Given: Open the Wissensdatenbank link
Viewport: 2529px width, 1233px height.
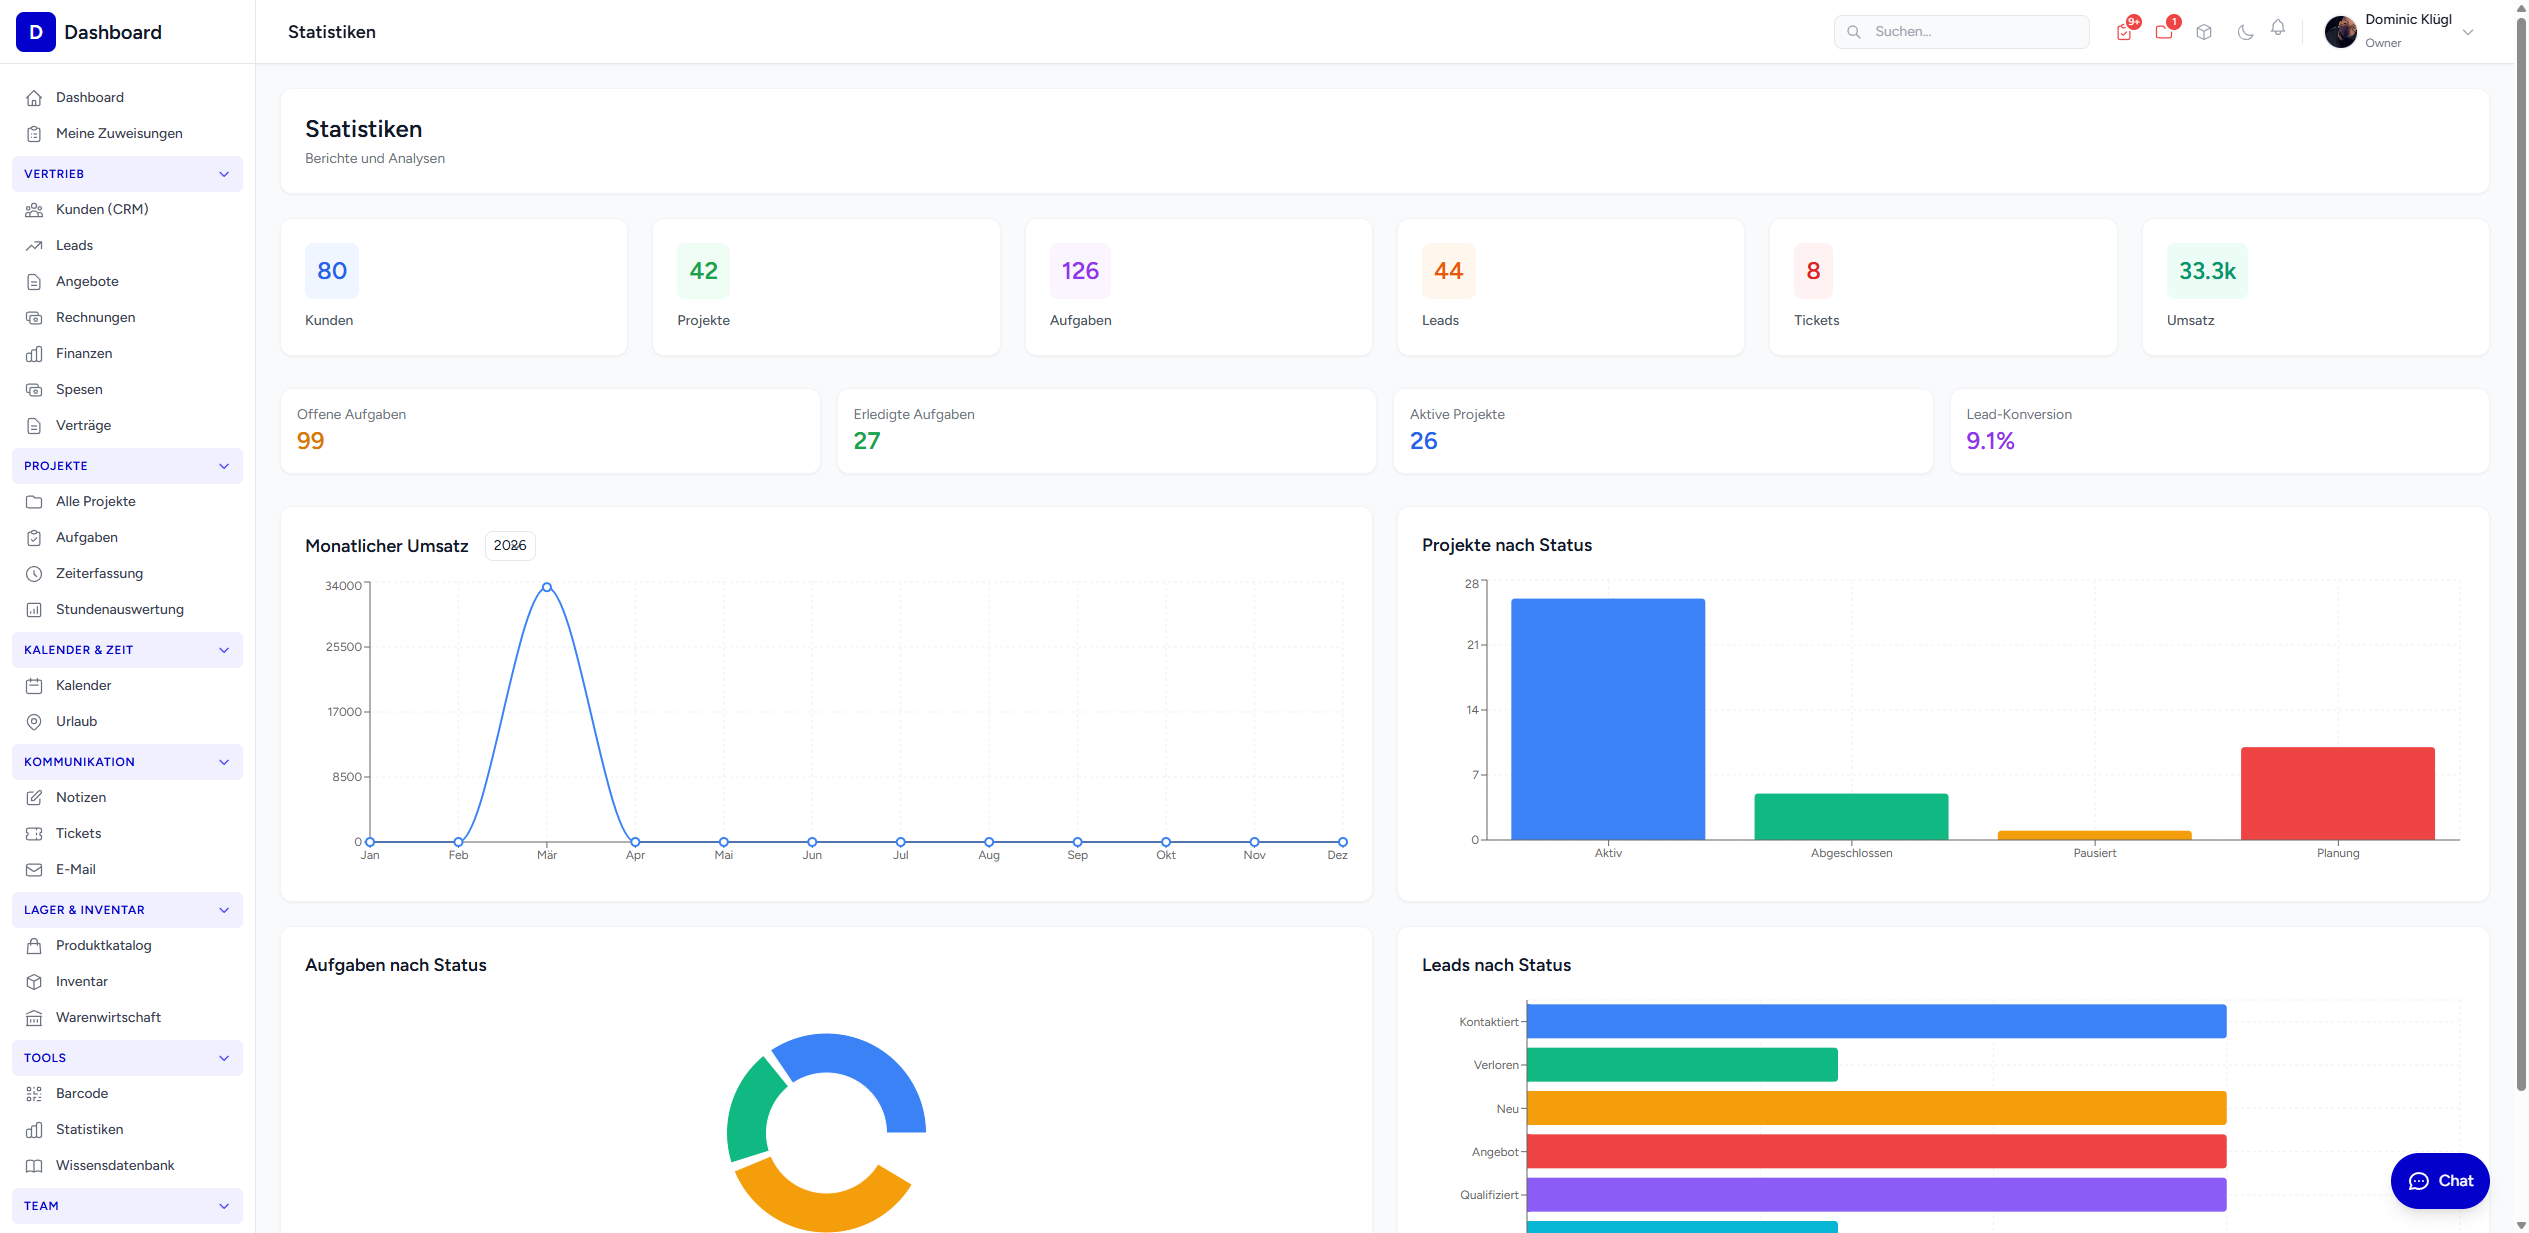Looking at the screenshot, I should [x=115, y=1166].
